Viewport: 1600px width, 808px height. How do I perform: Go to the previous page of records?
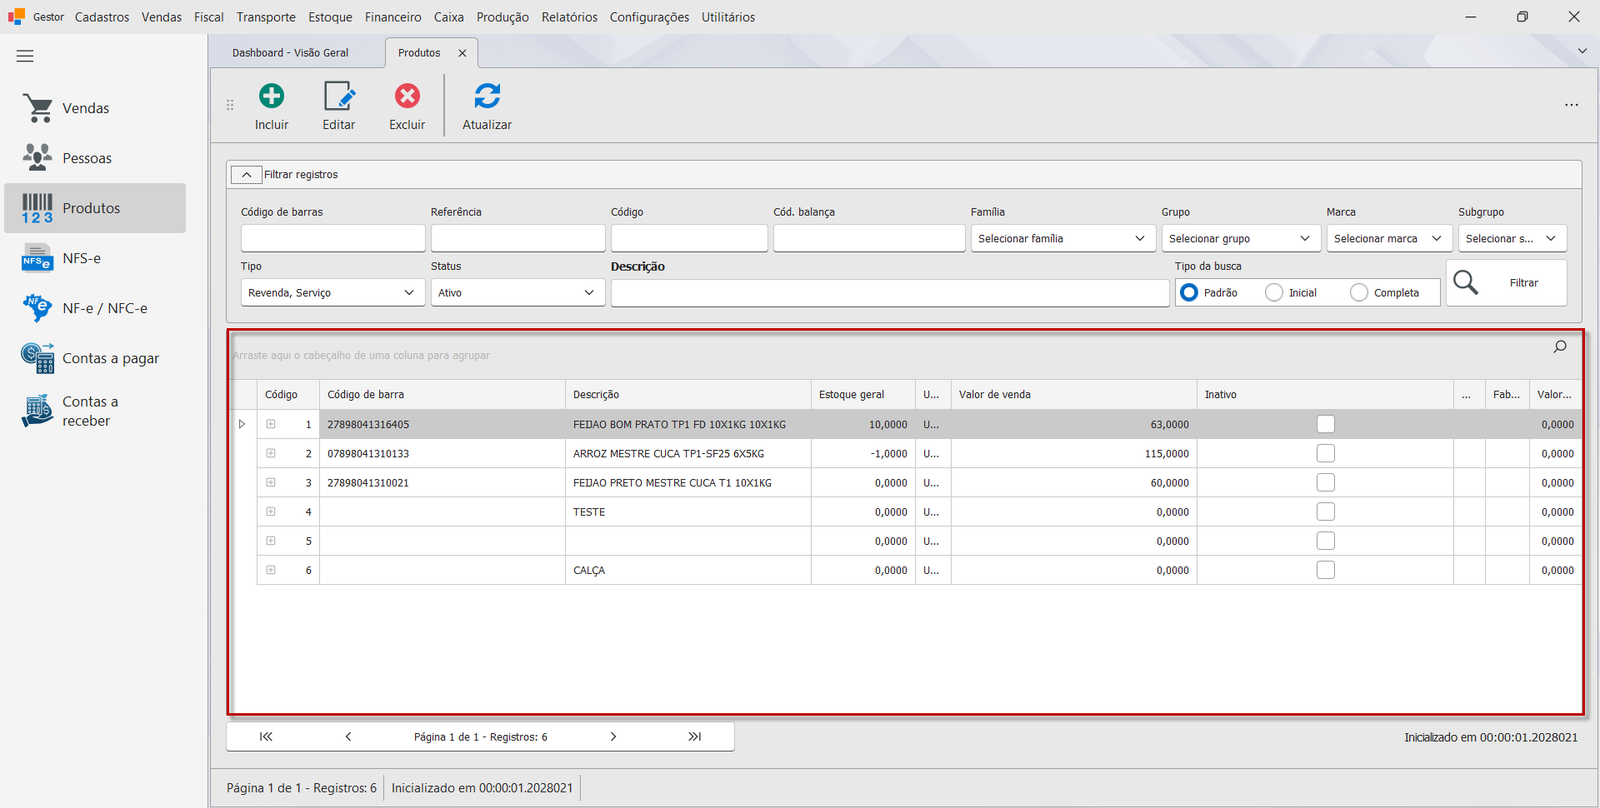tap(348, 737)
